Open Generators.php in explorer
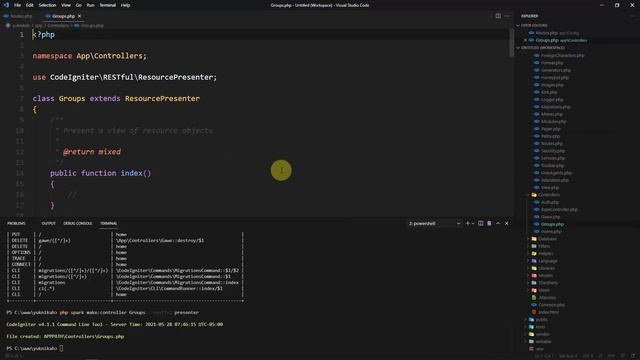The image size is (640, 360). 556,70
